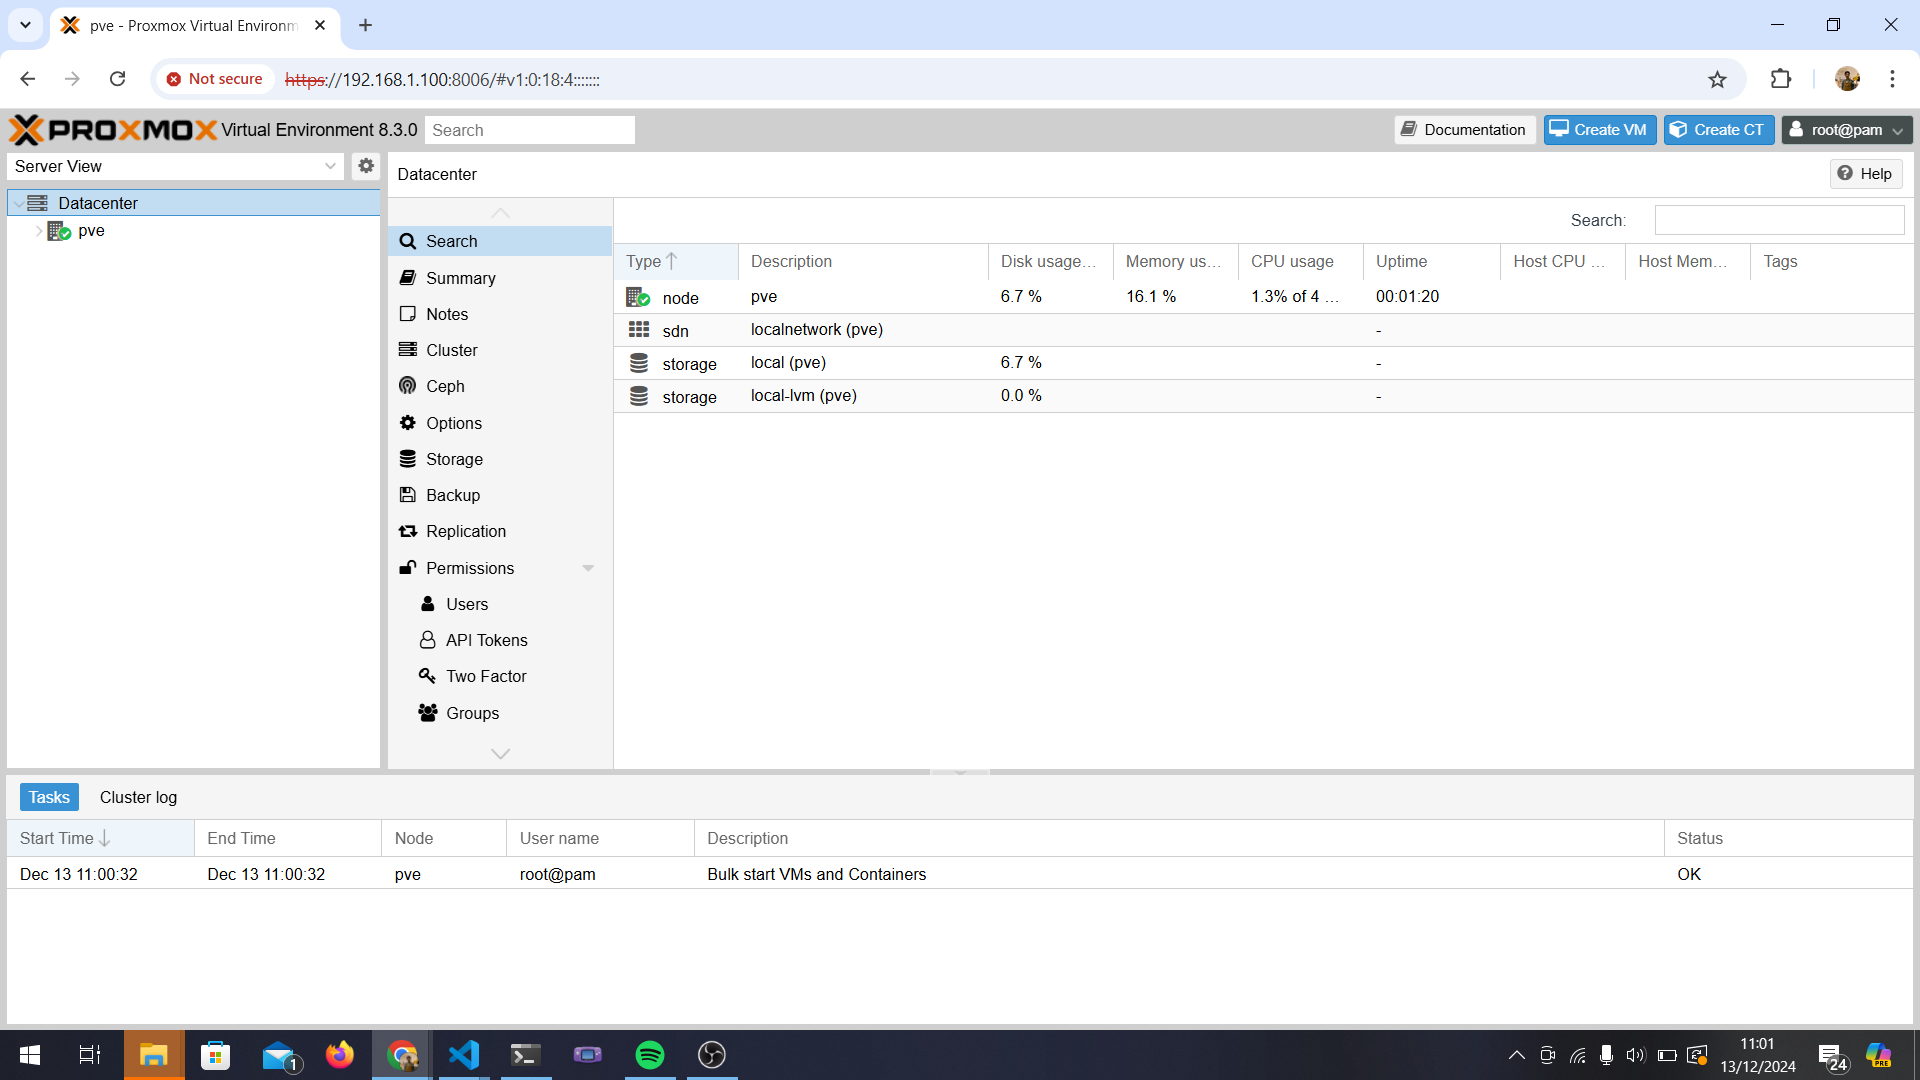Click the Proxmox logo in header
The height and width of the screenshot is (1080, 1920).
point(113,130)
